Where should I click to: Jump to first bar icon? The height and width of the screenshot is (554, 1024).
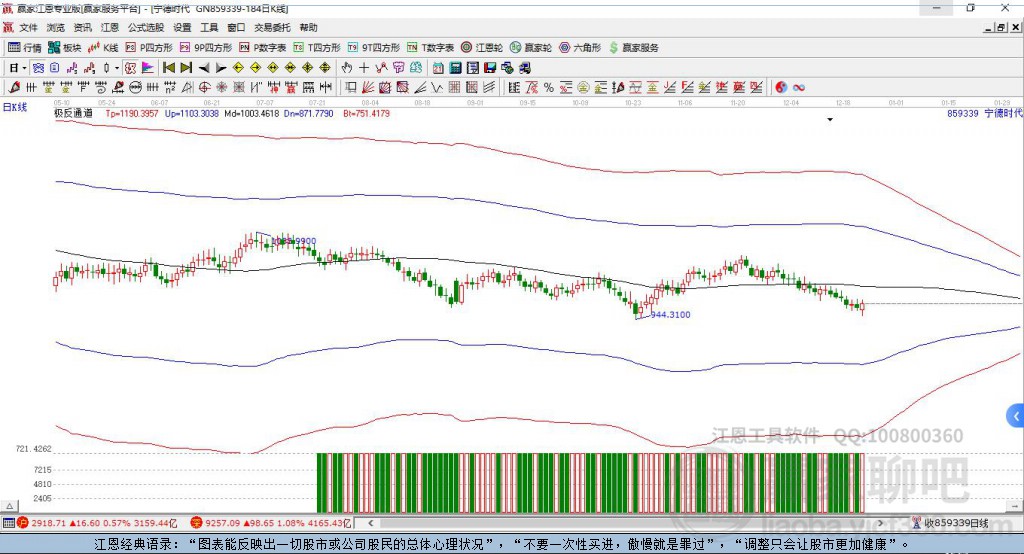coord(169,68)
